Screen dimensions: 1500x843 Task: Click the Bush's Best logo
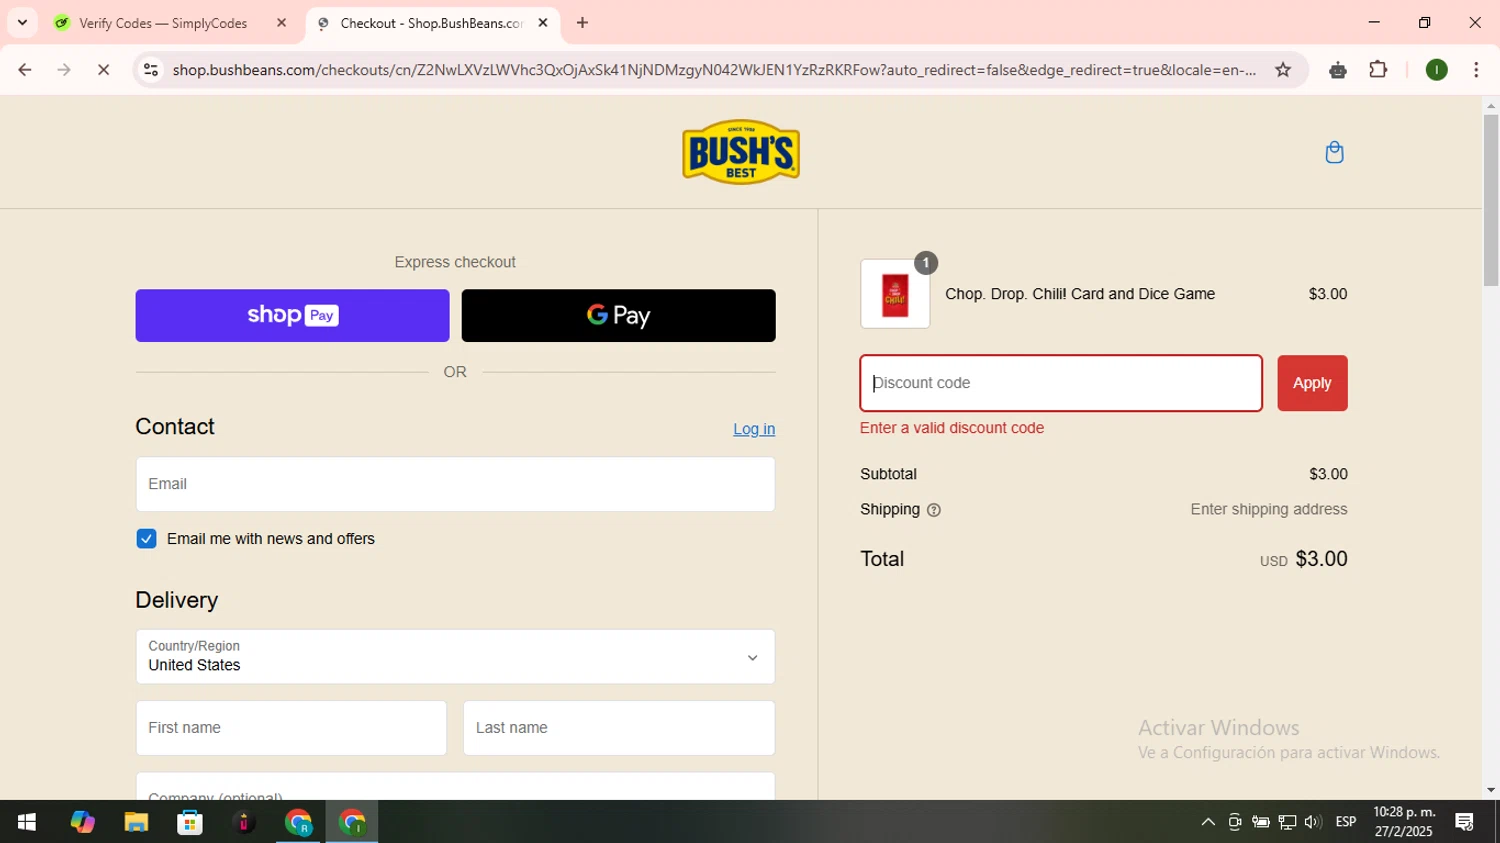tap(741, 152)
